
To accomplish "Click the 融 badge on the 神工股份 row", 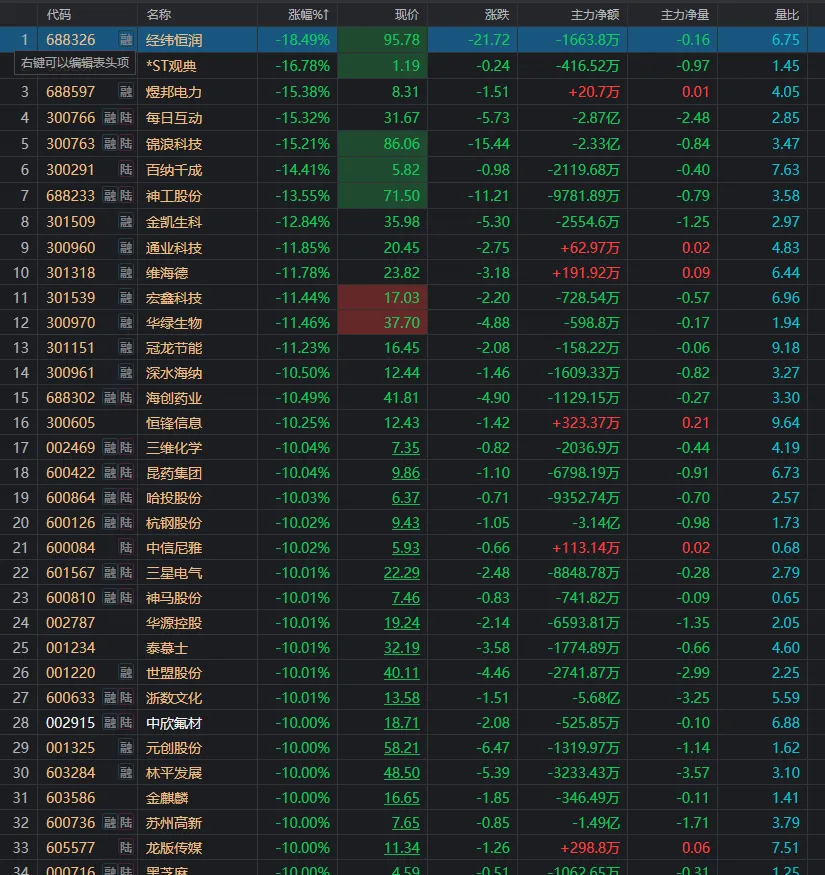I will click(110, 196).
